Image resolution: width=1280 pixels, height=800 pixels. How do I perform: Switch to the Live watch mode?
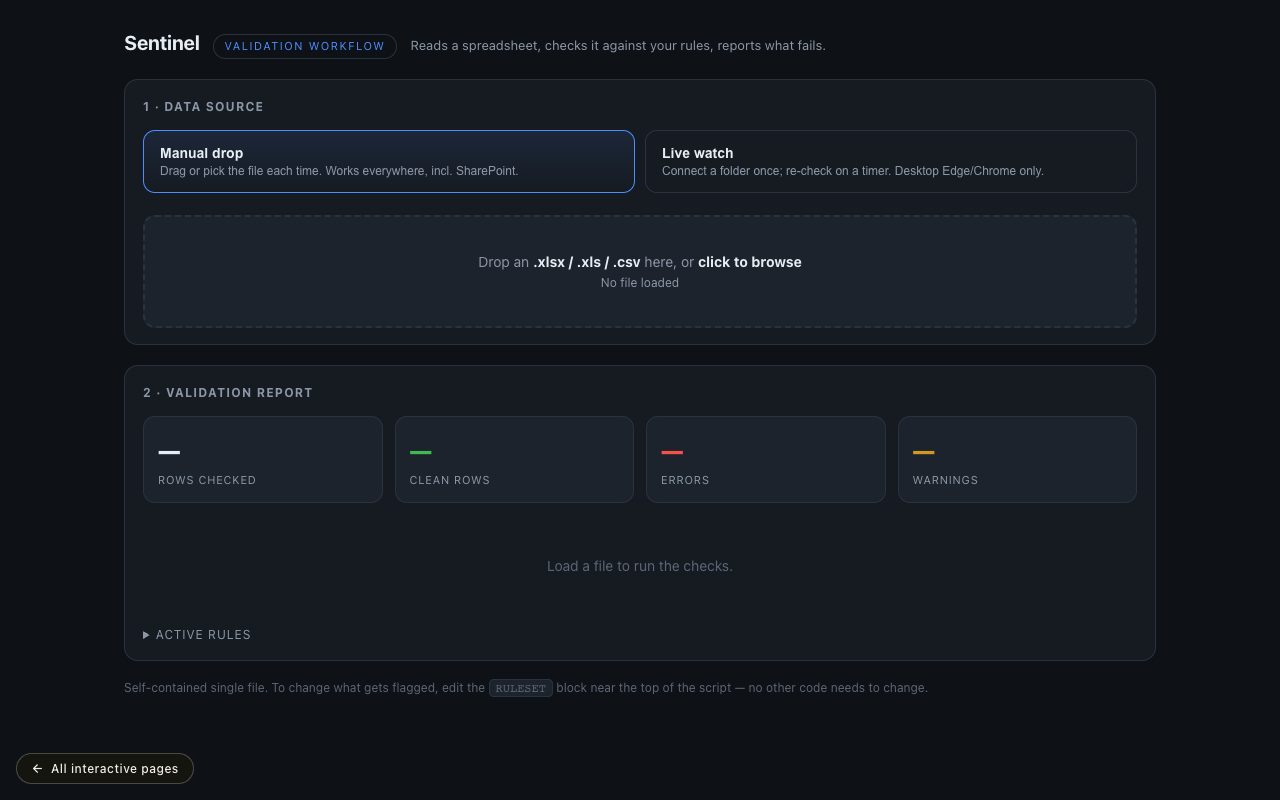[891, 161]
